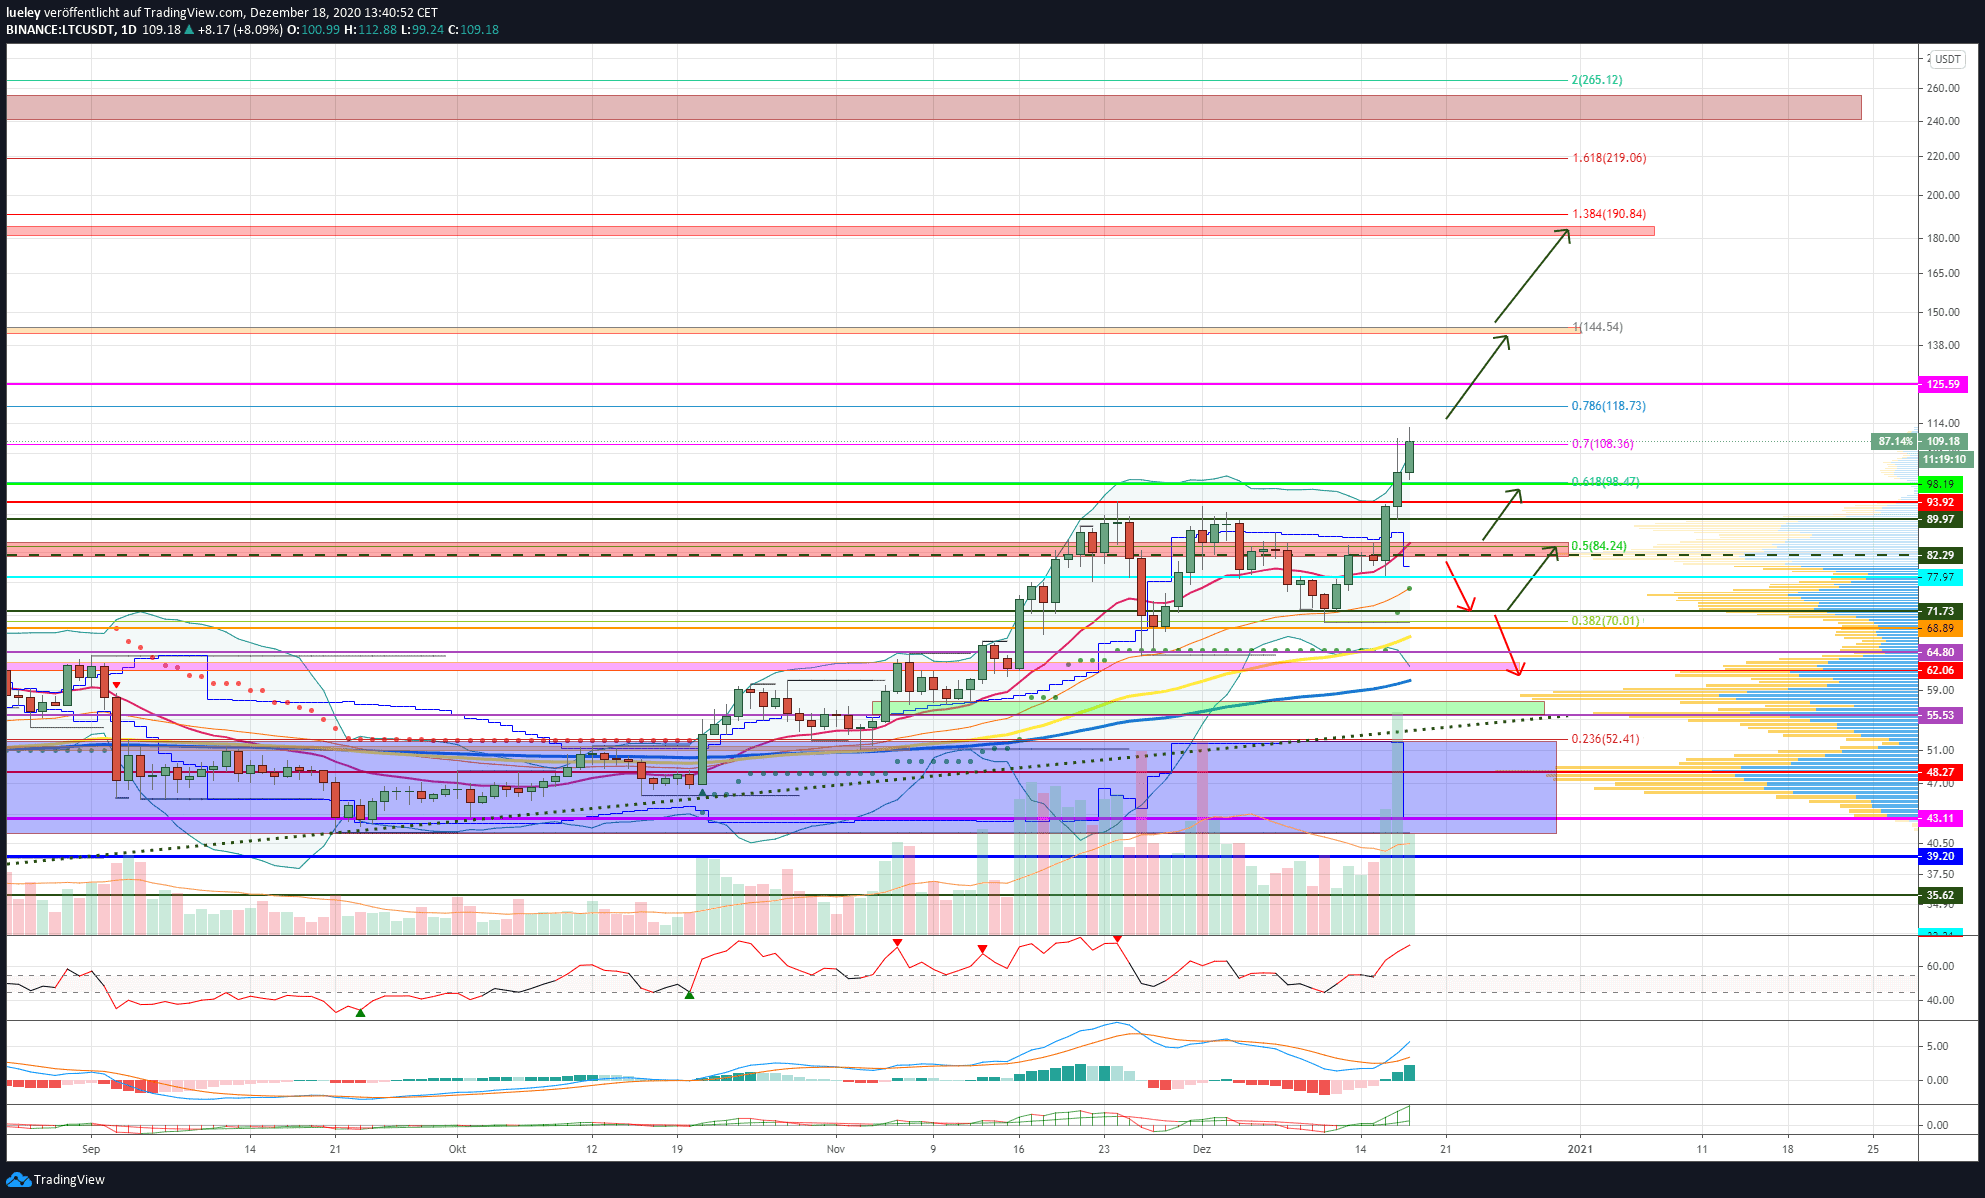This screenshot has height=1198, width=1985.
Task: Select the blue 39.20 price label
Action: pos(1940,856)
